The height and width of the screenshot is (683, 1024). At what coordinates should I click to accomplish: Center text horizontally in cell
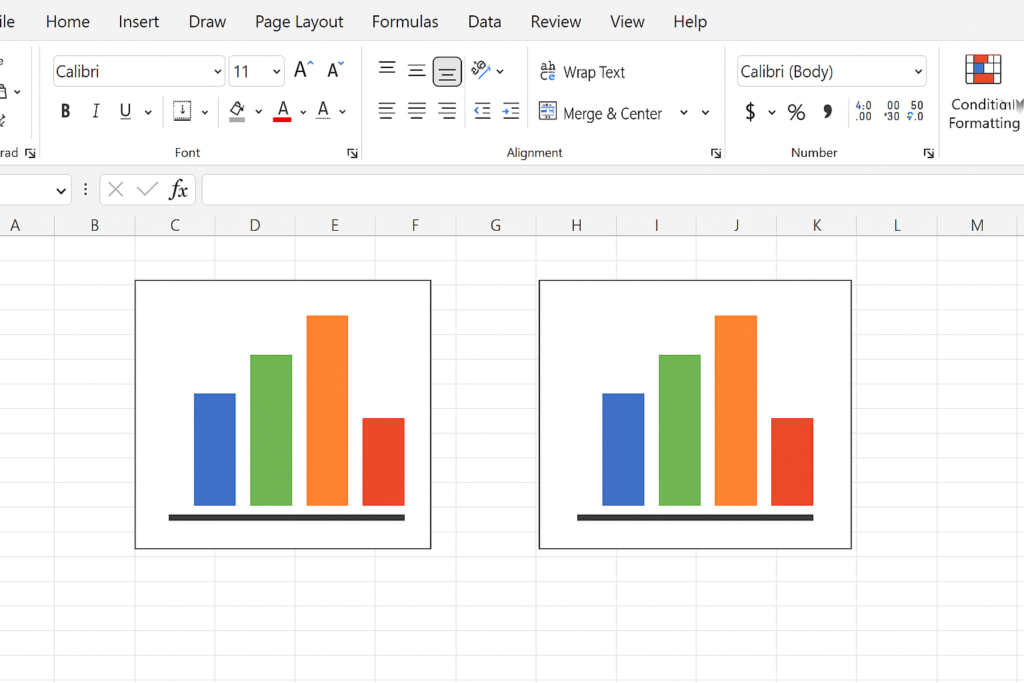417,111
